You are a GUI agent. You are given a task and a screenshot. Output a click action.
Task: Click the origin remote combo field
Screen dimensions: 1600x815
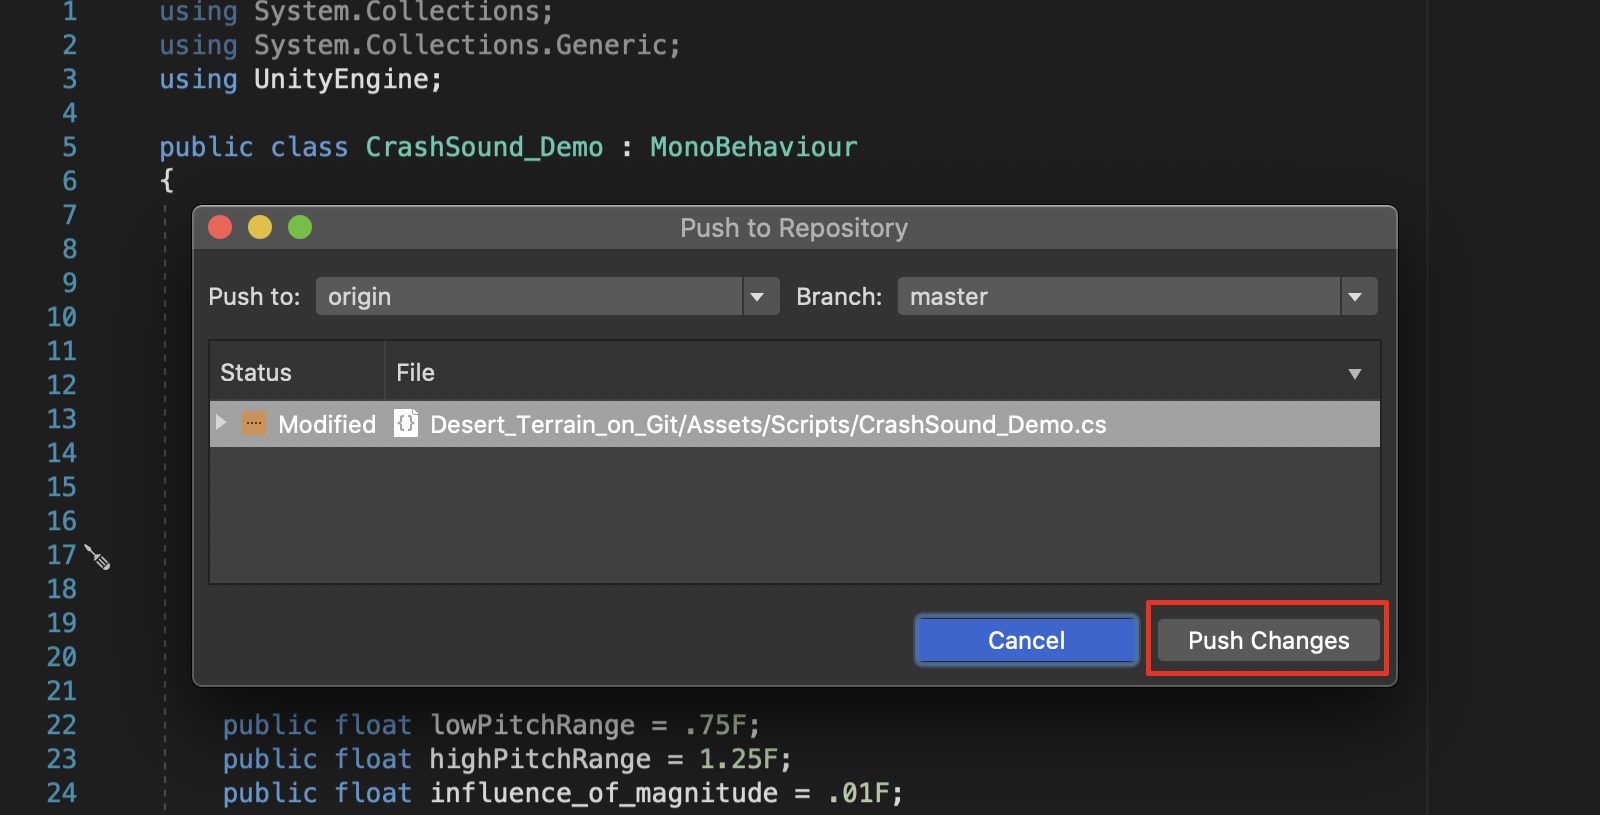[530, 297]
